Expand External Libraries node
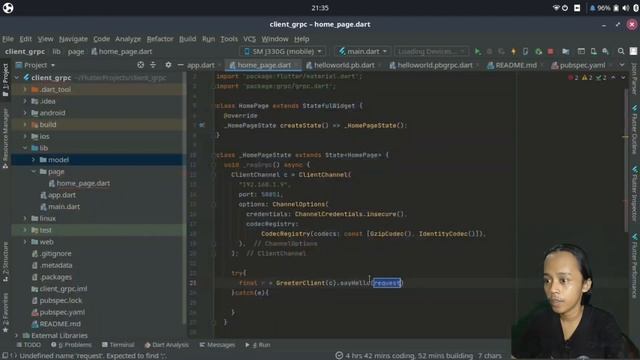The height and width of the screenshot is (360, 640). coord(16,336)
